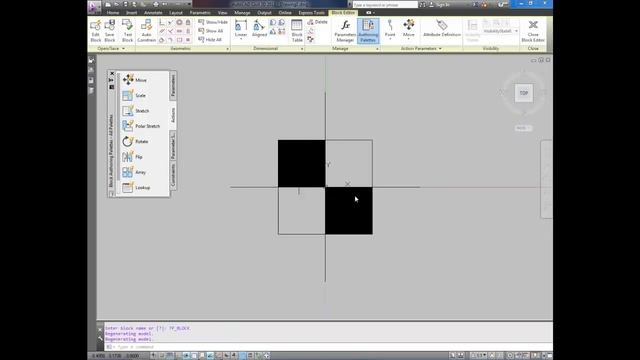Image resolution: width=640 pixels, height=360 pixels.
Task: Click the TOP face of the ViewCube
Action: click(524, 93)
